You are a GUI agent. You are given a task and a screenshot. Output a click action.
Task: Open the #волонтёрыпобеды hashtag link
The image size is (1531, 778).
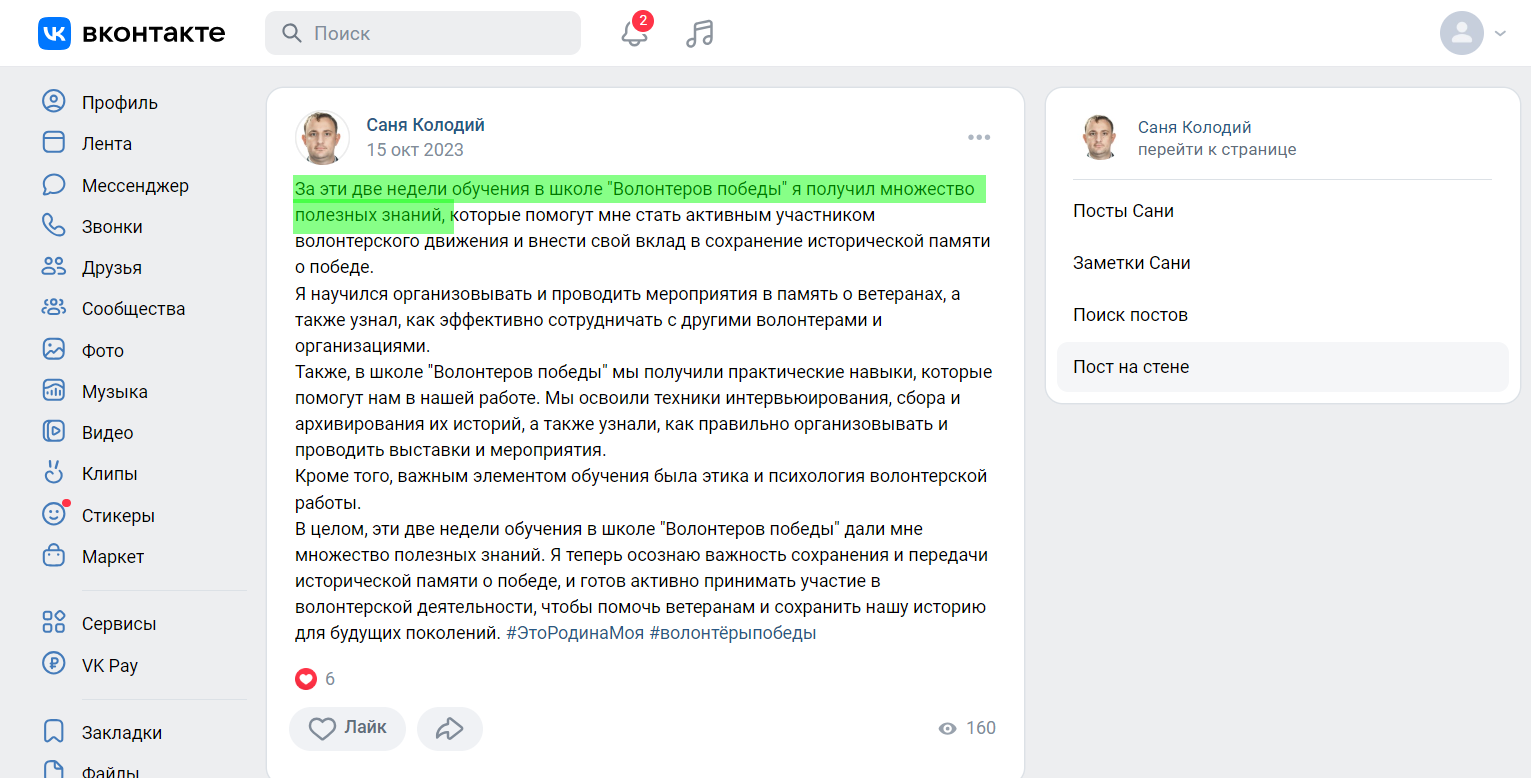click(733, 632)
